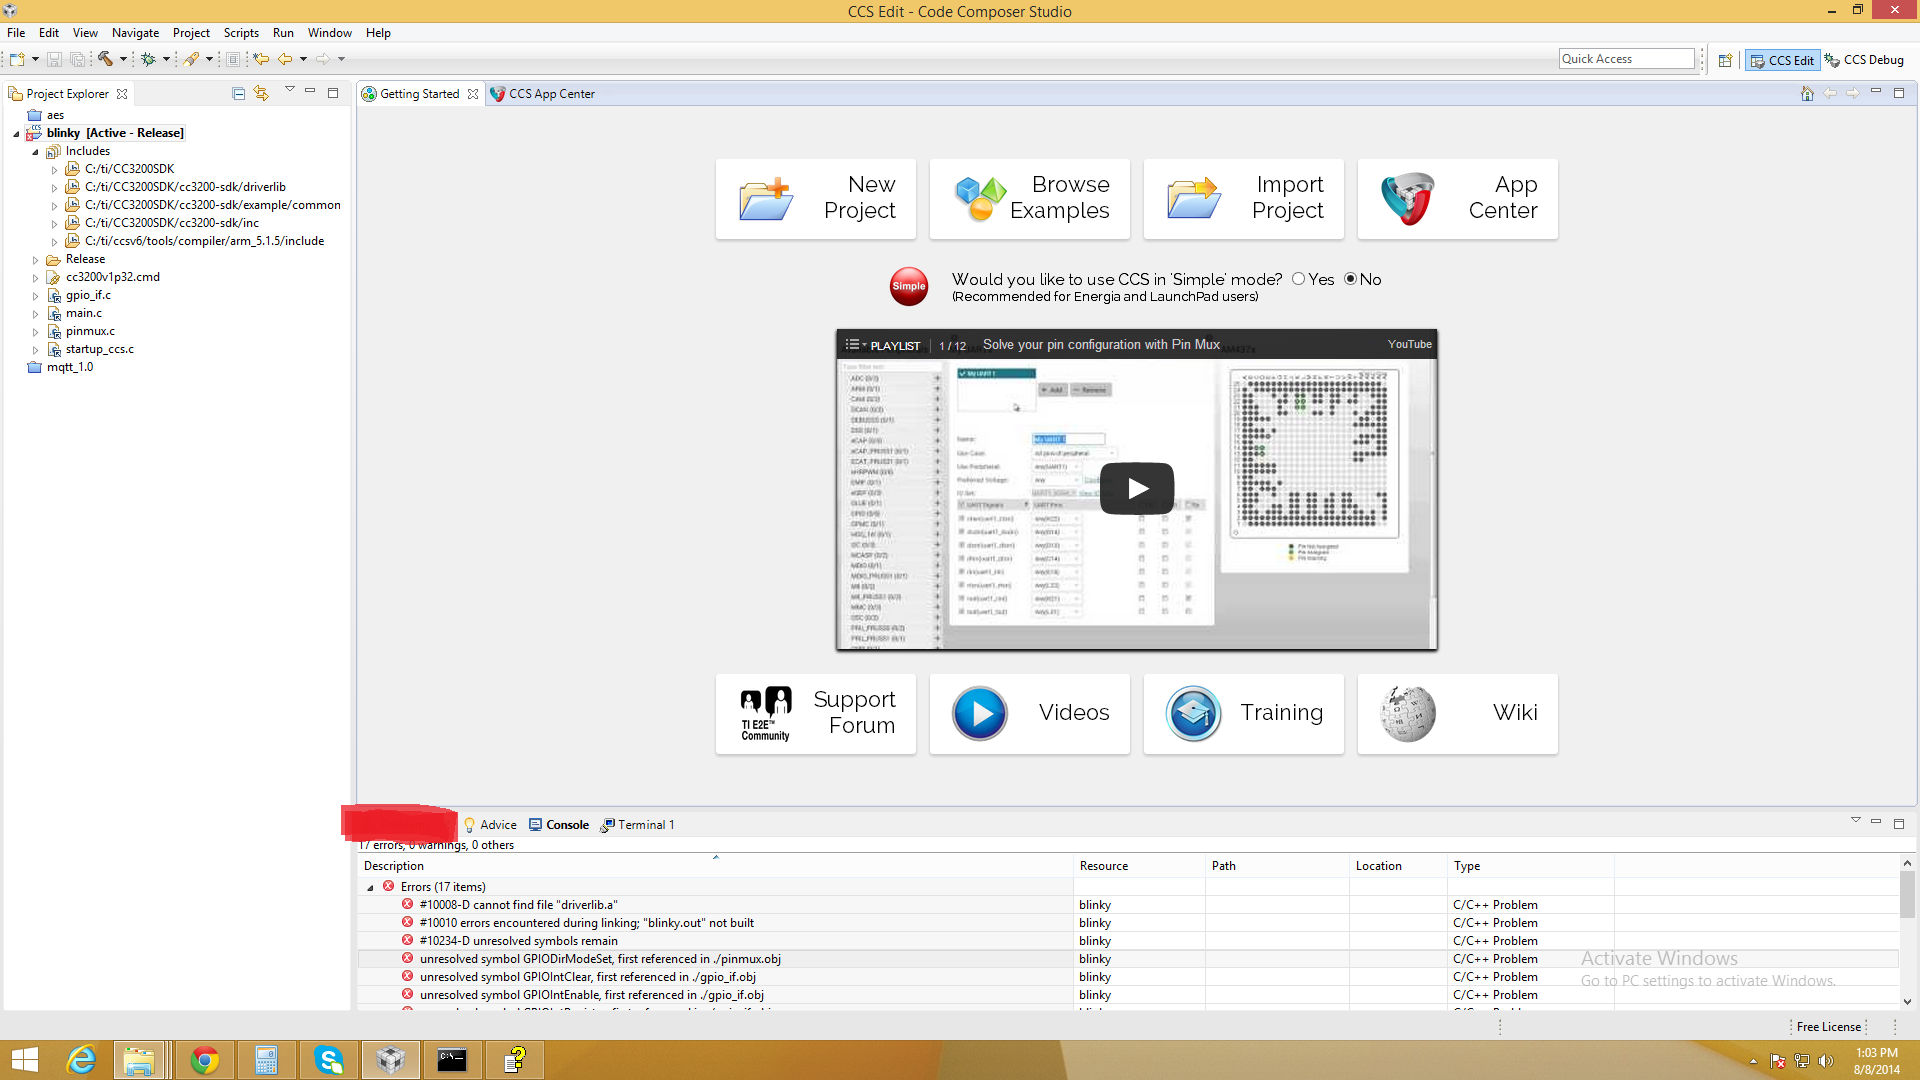1920x1080 pixels.
Task: Select No for Simple mode
Action: tap(1351, 279)
